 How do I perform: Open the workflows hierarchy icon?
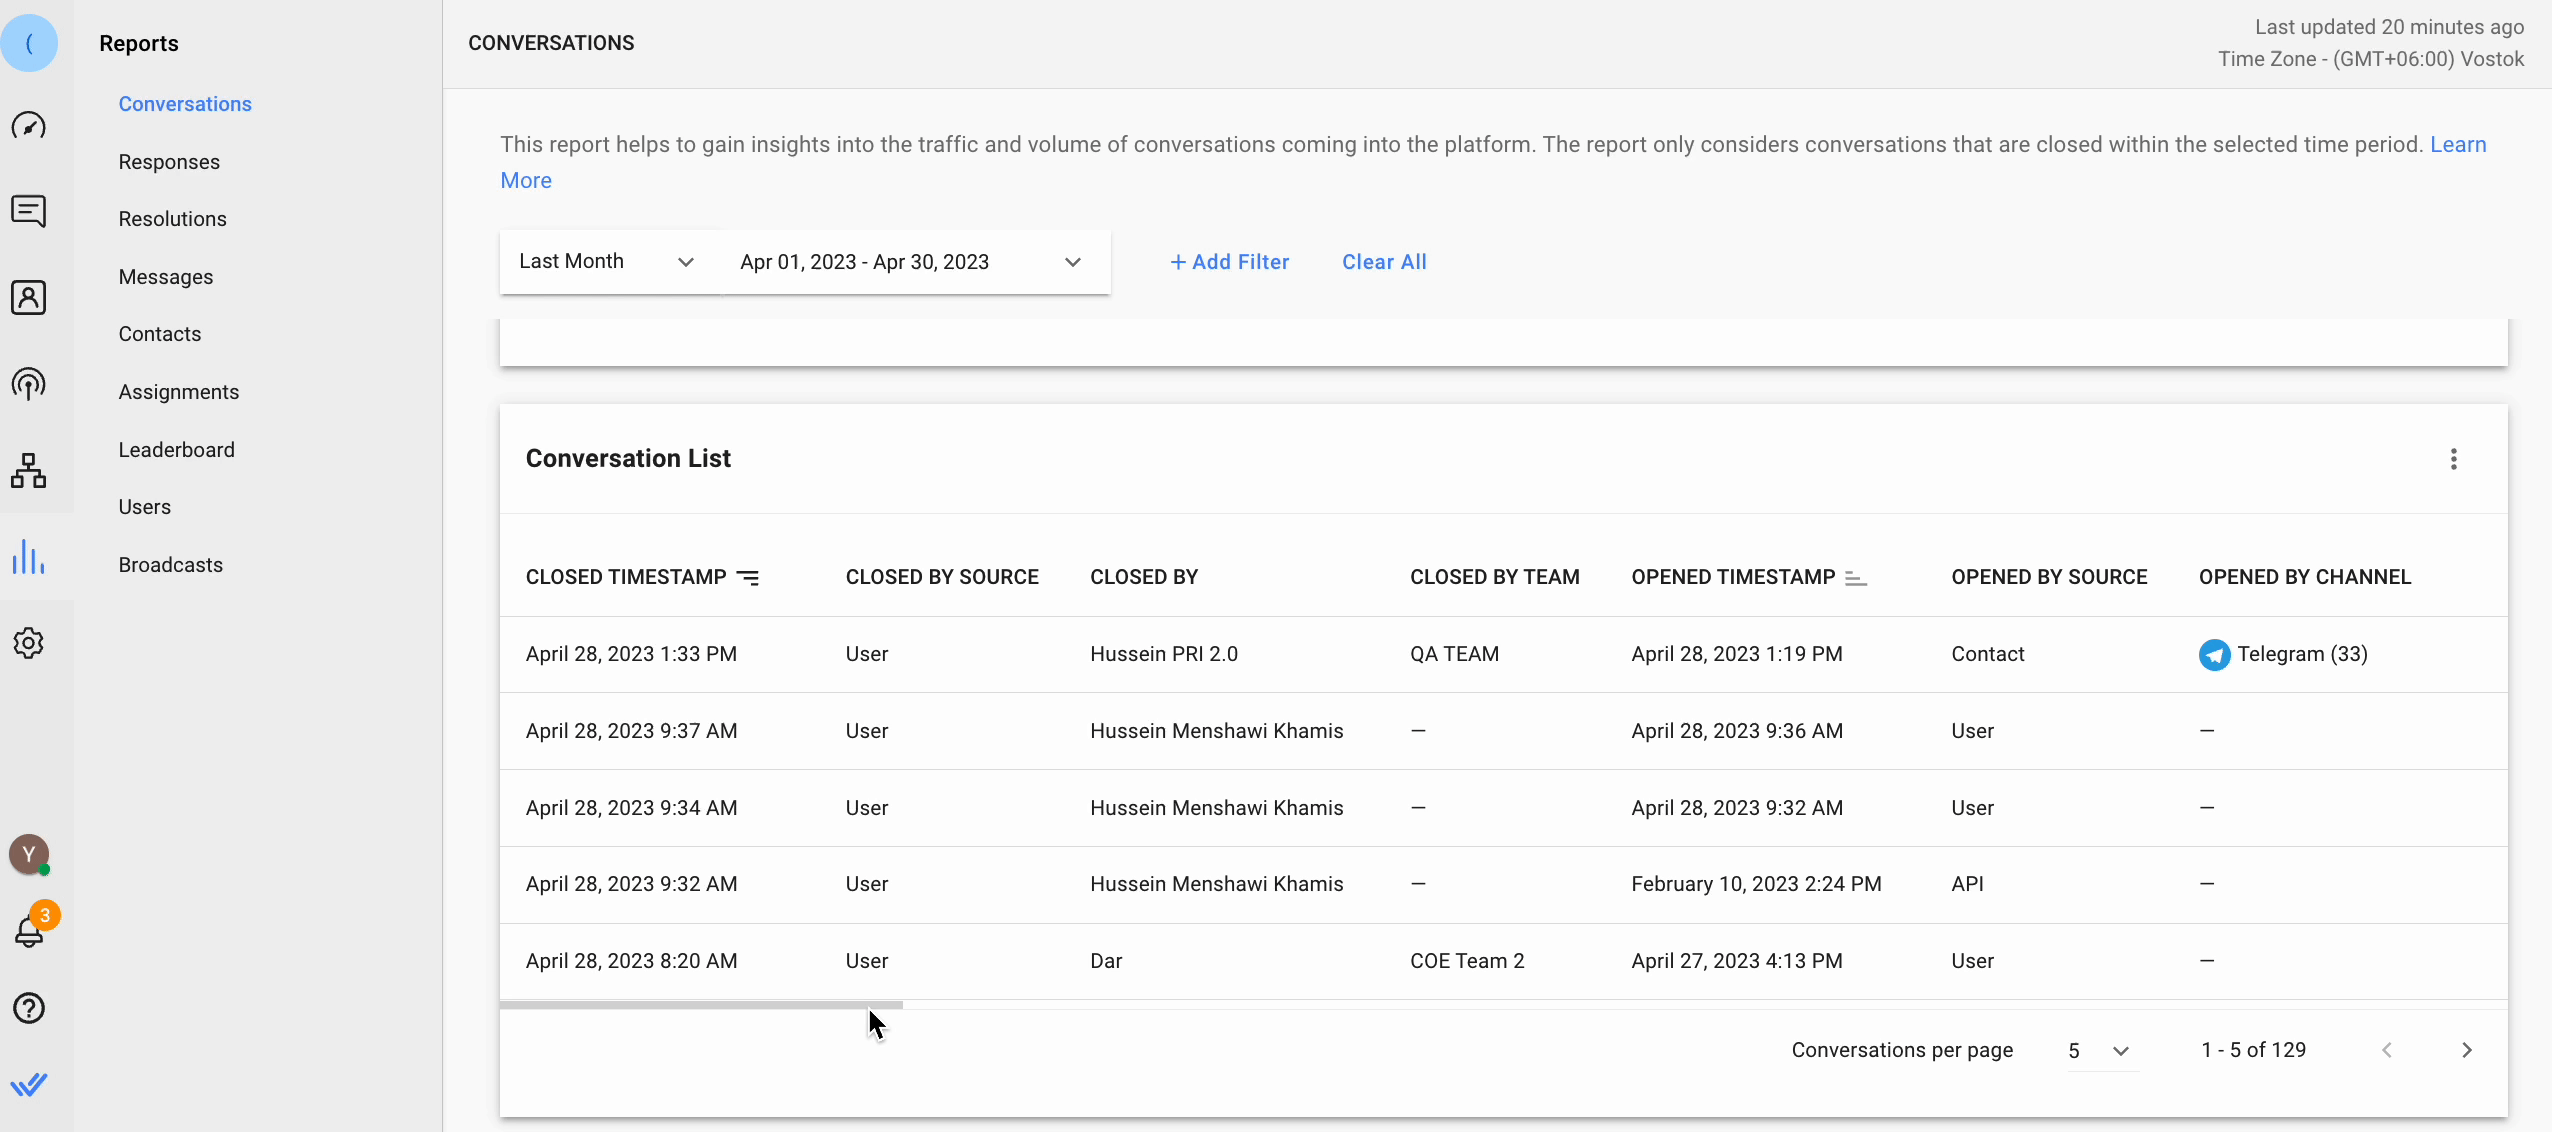(29, 470)
